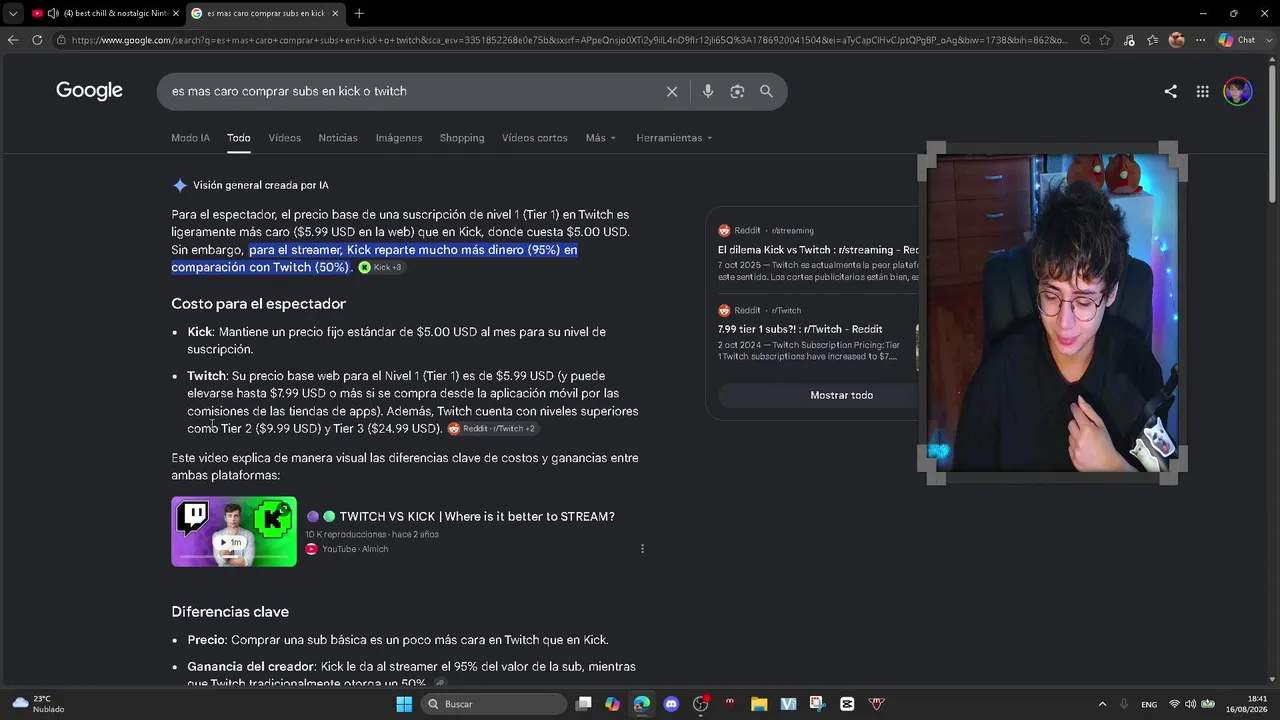Image resolution: width=1280 pixels, height=720 pixels.
Task: Launch Copilot from the taskbar
Action: click(612, 704)
